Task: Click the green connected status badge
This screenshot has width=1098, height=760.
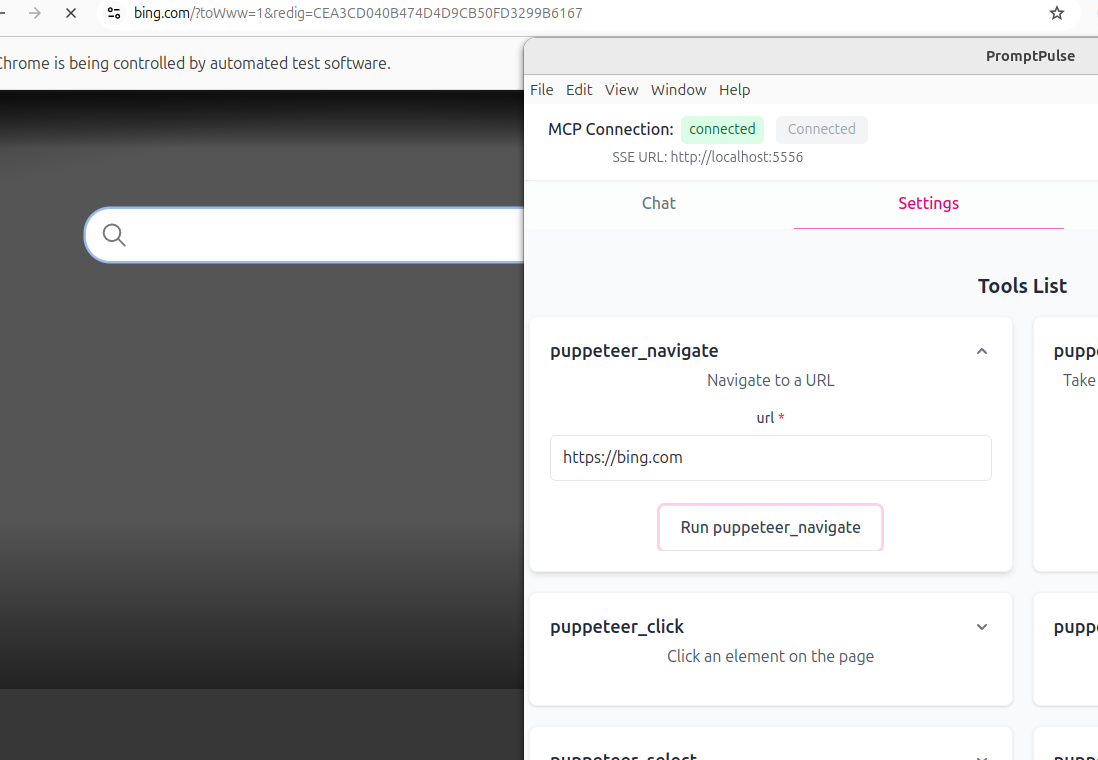Action: click(722, 130)
